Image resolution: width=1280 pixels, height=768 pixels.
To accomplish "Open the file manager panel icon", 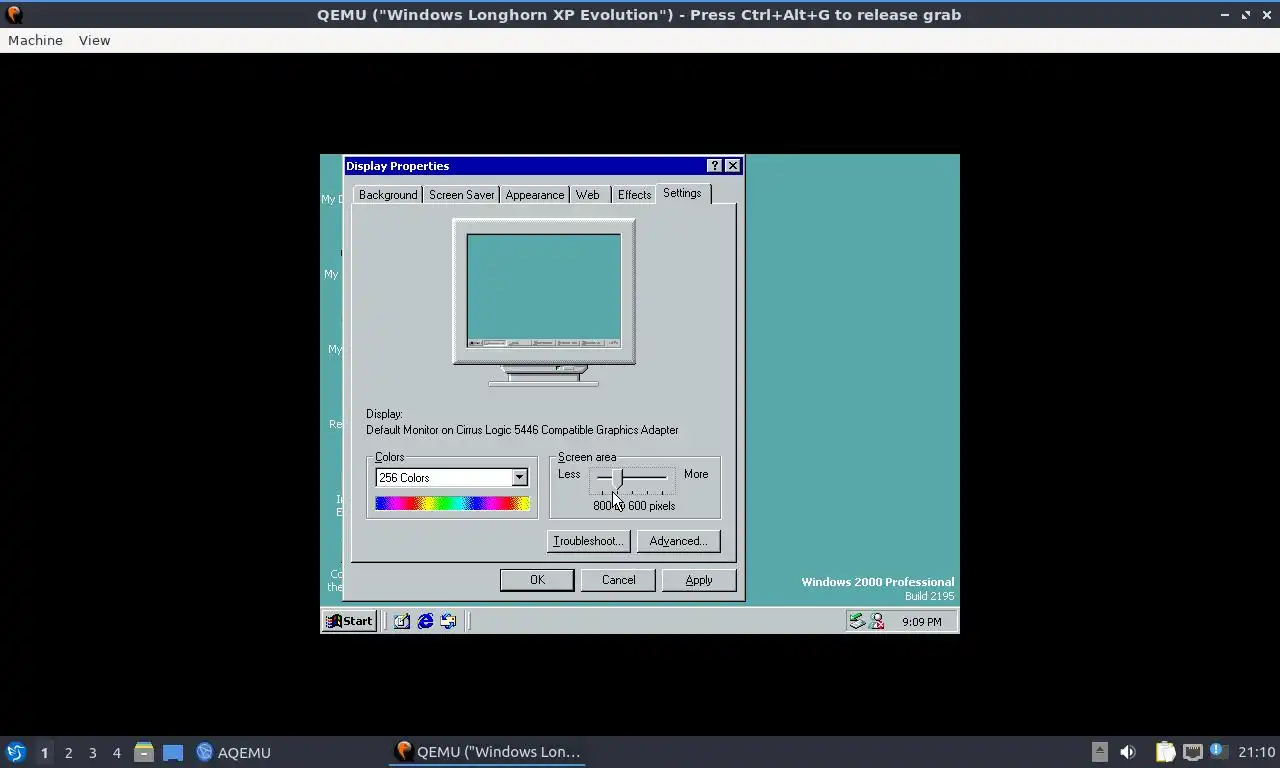I will coord(144,752).
